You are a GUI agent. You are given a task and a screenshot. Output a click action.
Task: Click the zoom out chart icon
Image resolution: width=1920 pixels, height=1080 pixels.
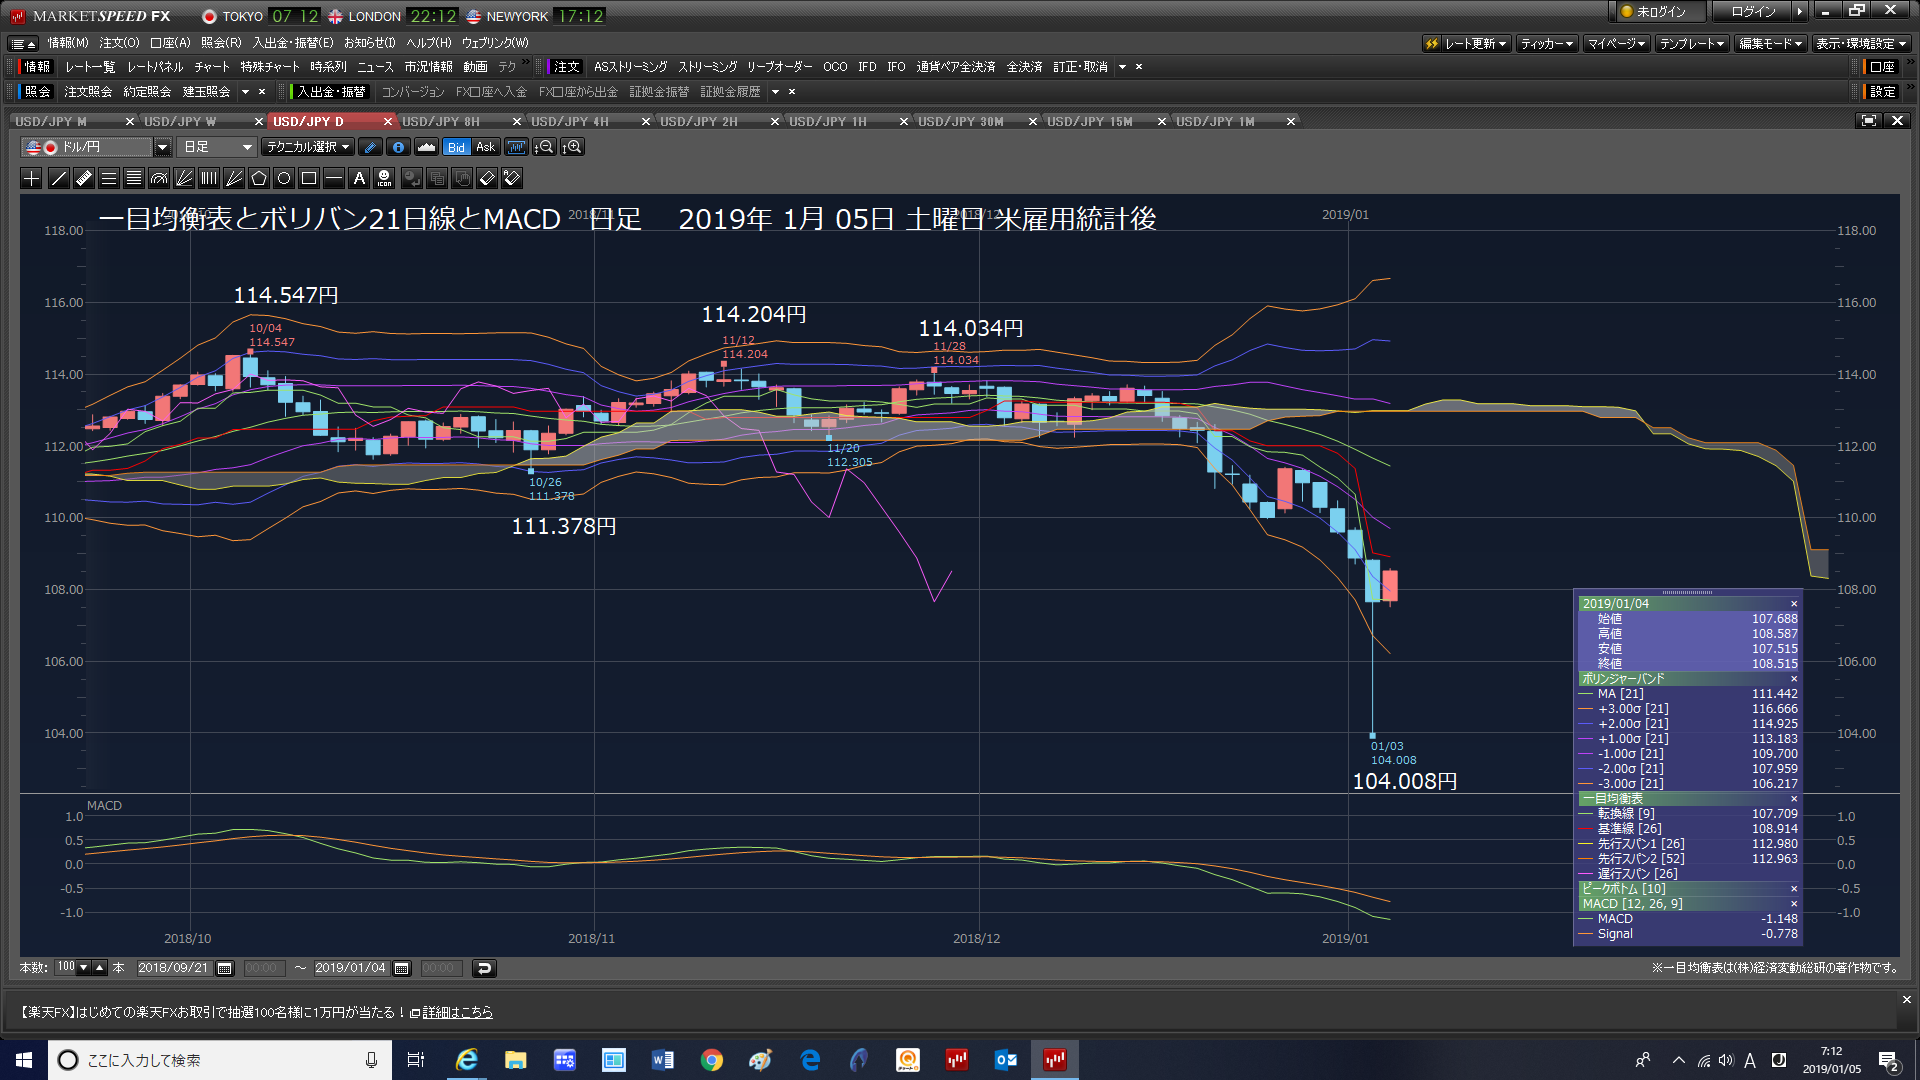(x=544, y=147)
